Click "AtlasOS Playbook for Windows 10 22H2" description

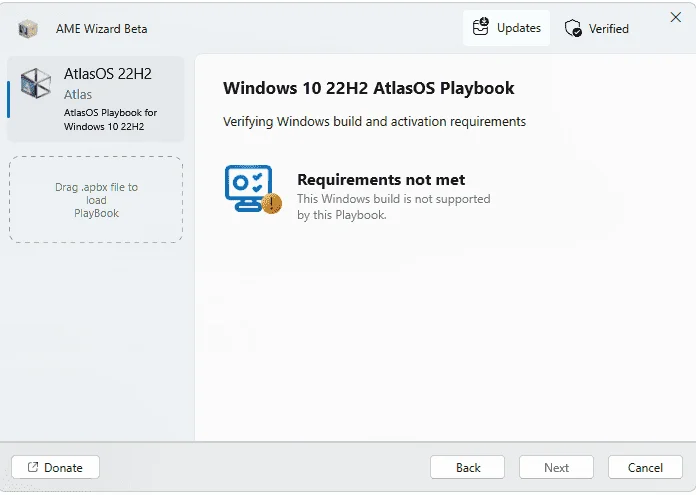[x=110, y=119]
